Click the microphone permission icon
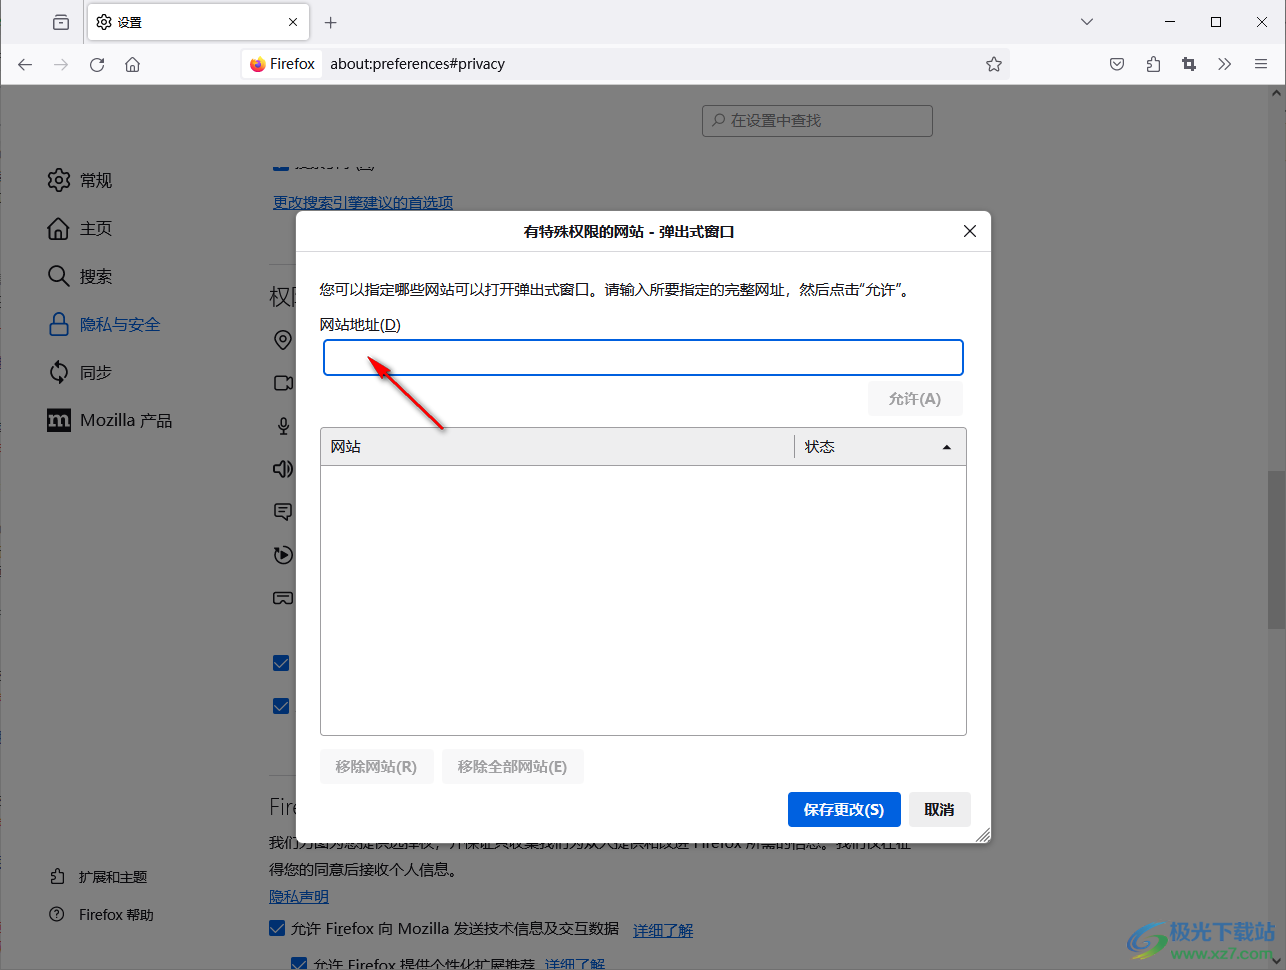The width and height of the screenshot is (1286, 970). click(283, 426)
